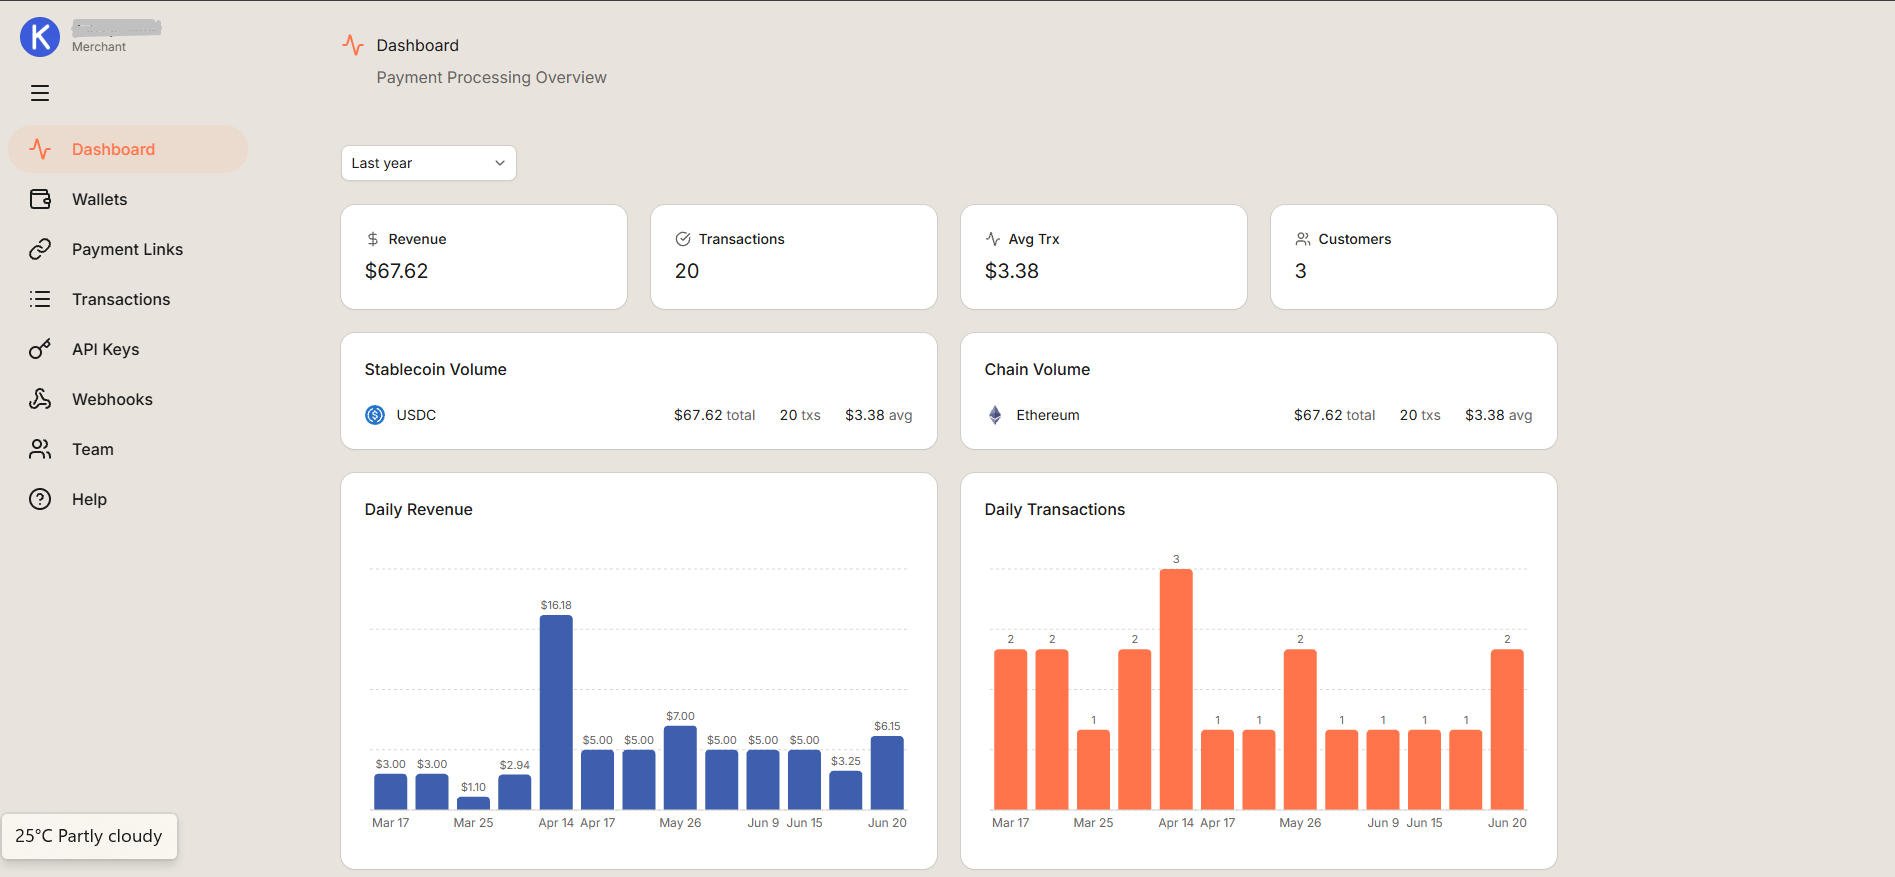Click Jun 9 axis label in Daily Transactions
1895x877 pixels.
1383,823
